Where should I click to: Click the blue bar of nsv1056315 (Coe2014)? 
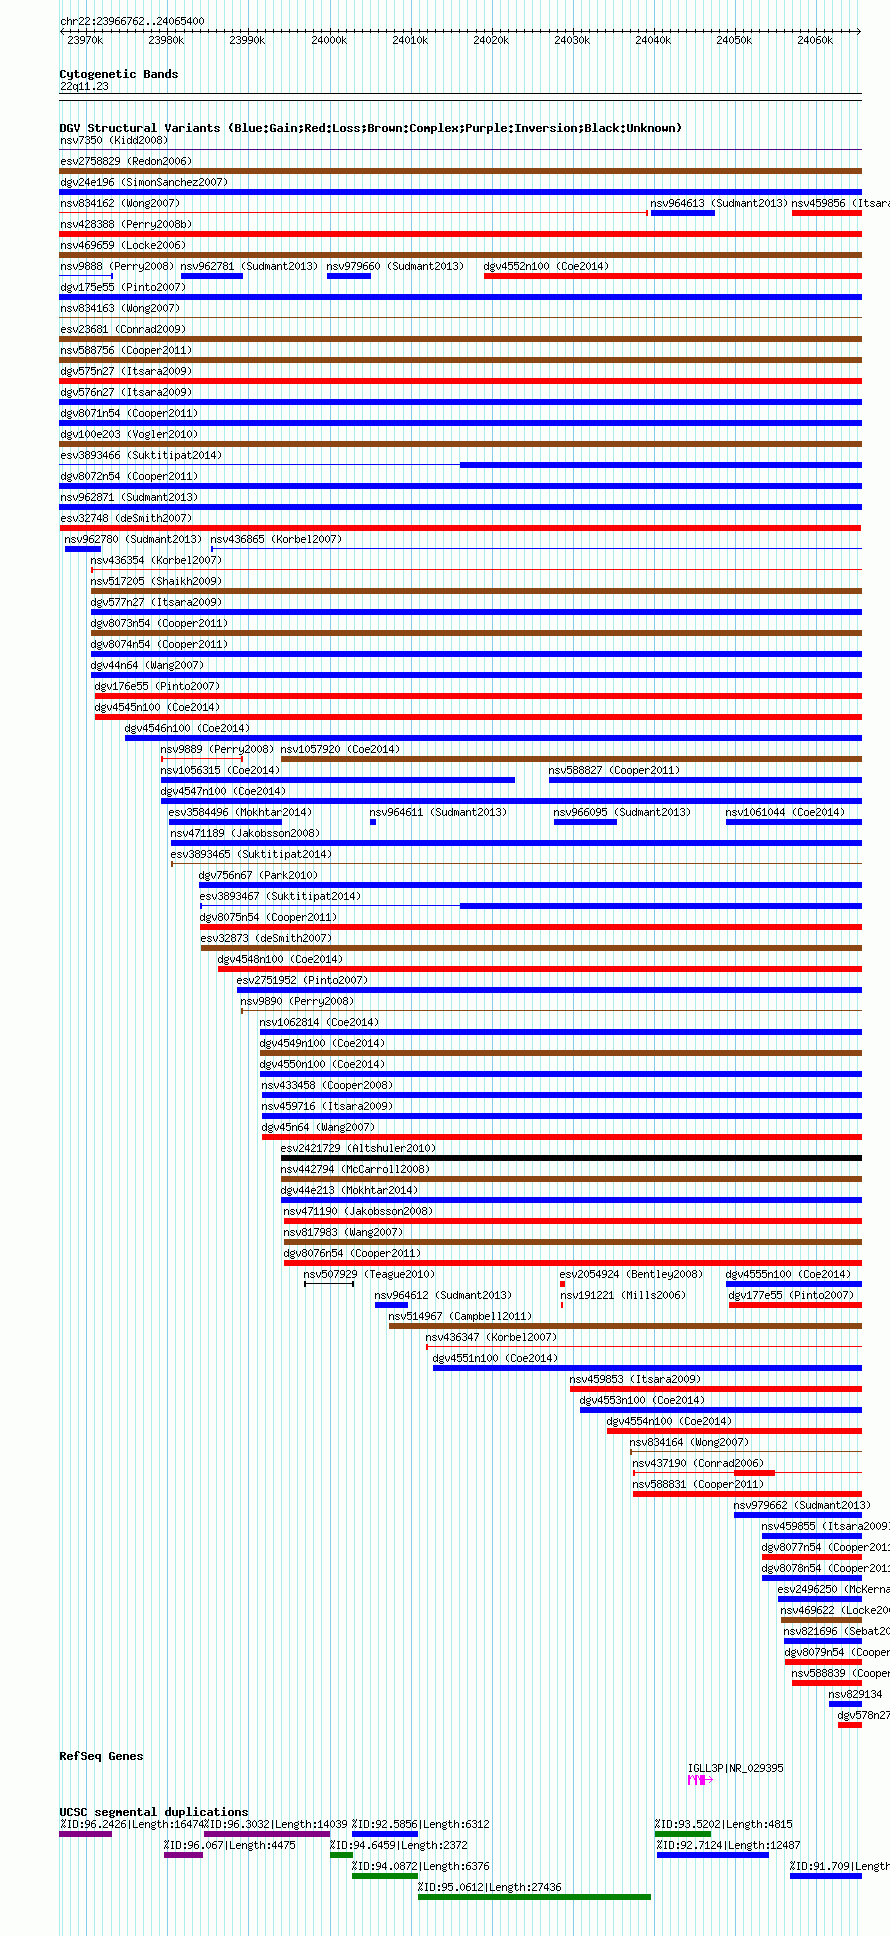pos(338,780)
